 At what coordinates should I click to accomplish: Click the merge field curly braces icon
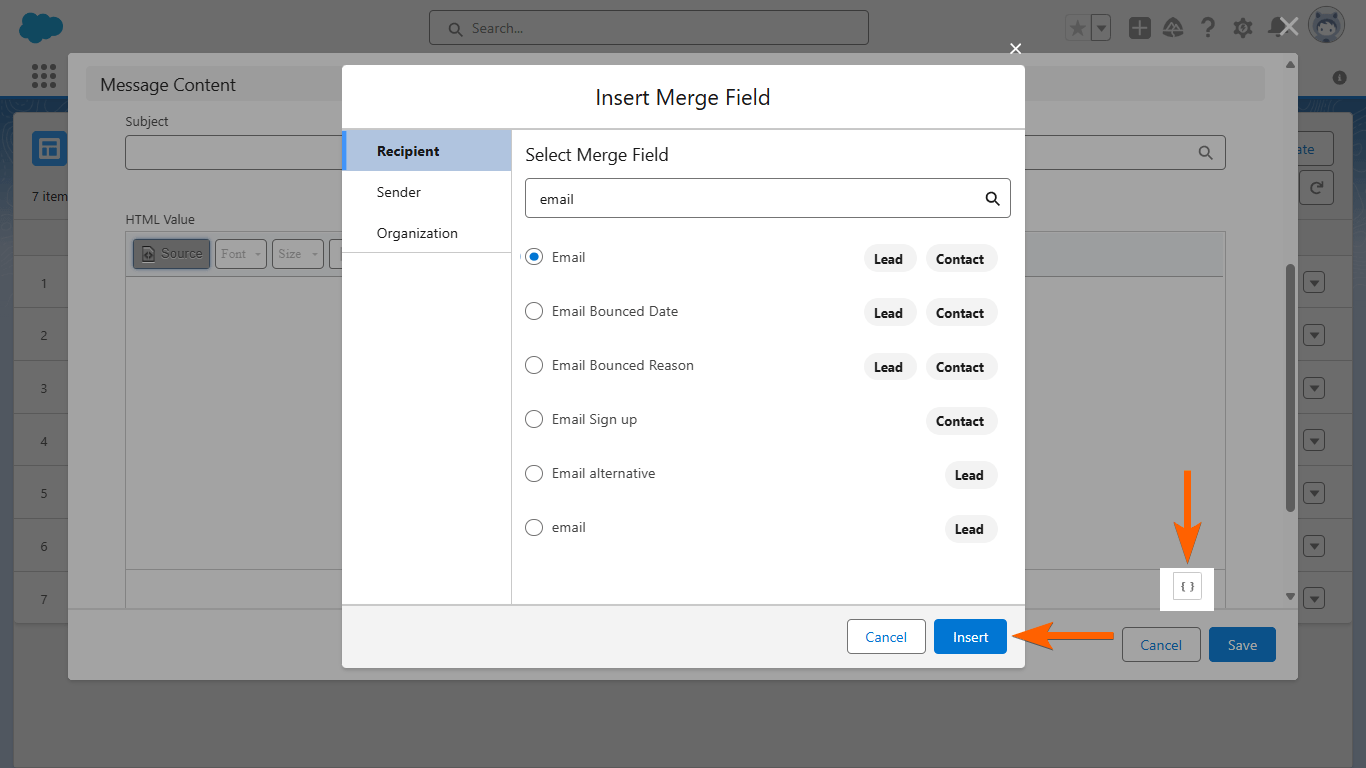point(1187,586)
